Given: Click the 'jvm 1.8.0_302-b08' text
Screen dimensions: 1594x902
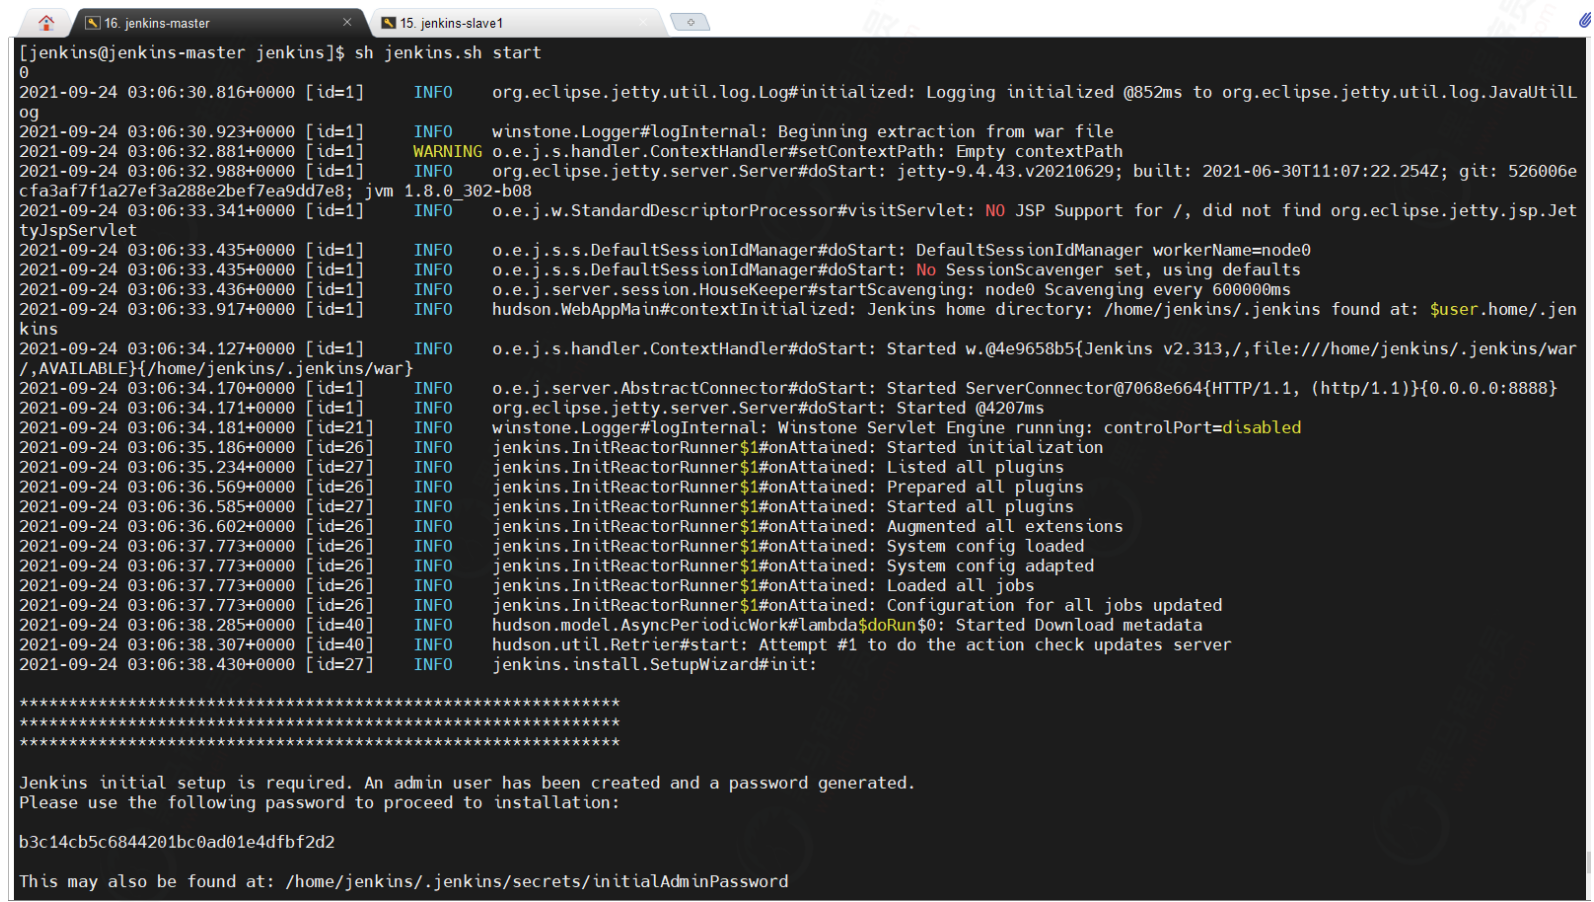Looking at the screenshot, I should [x=448, y=190].
